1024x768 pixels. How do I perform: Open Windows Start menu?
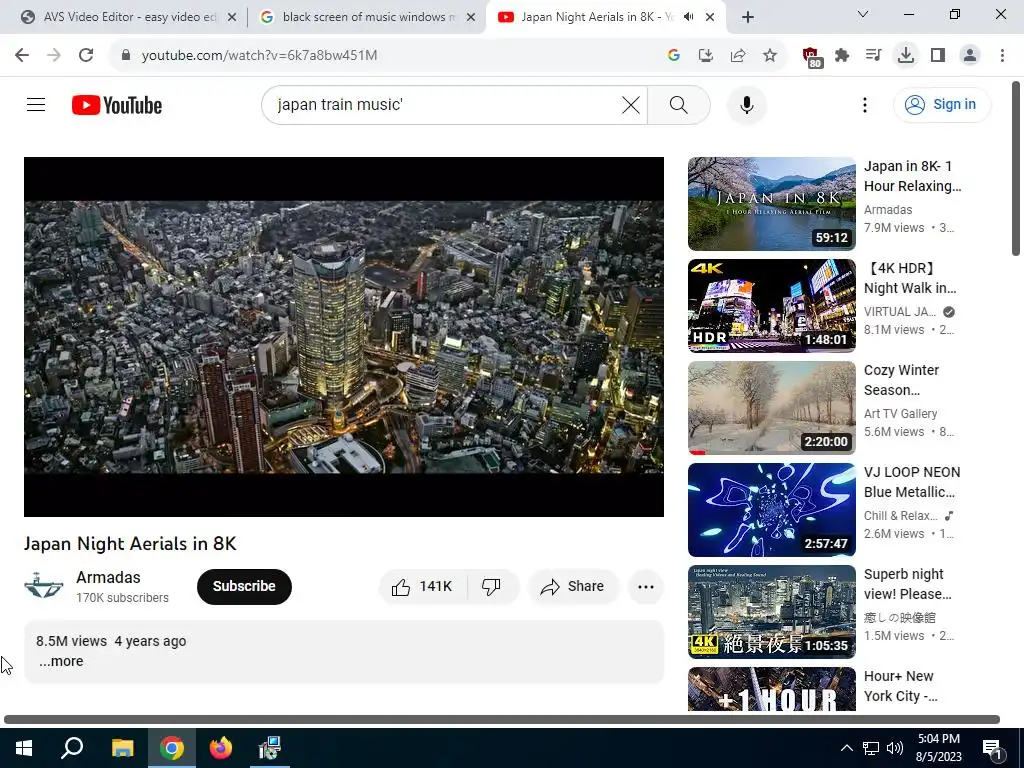24,748
